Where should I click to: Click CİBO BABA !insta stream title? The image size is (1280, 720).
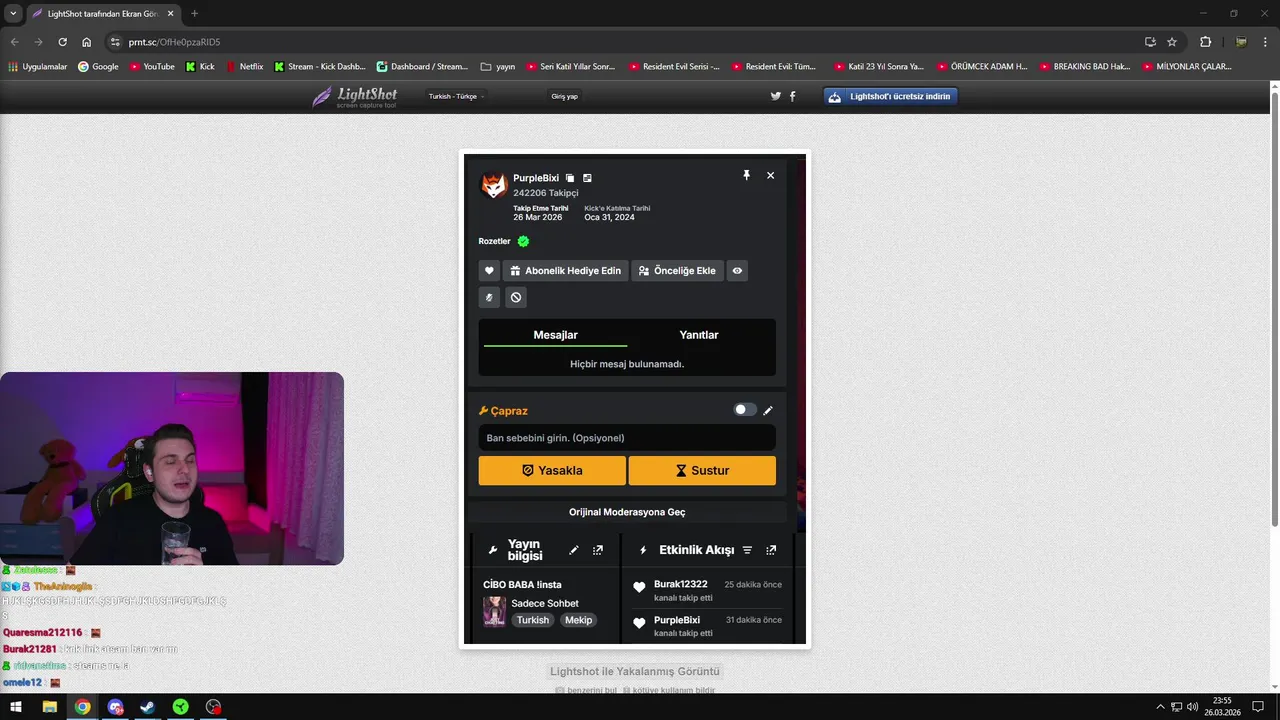pyautogui.click(x=522, y=585)
